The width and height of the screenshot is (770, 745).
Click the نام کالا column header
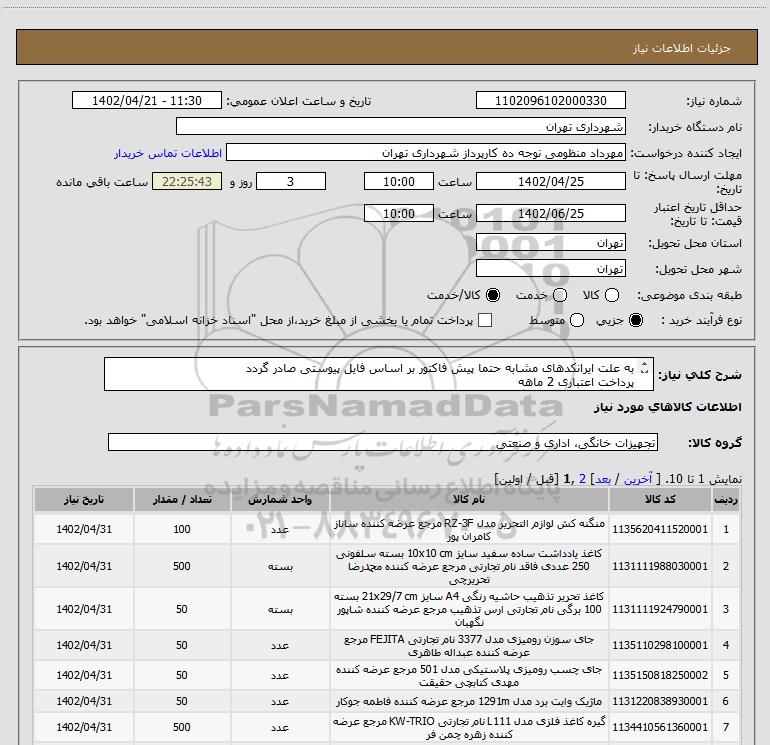(469, 499)
